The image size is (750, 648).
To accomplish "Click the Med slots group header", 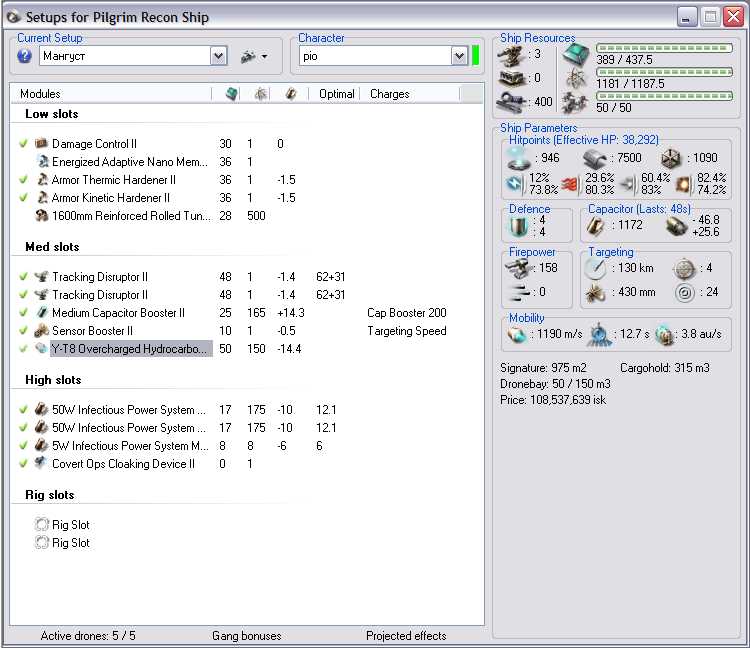I will click(52, 247).
